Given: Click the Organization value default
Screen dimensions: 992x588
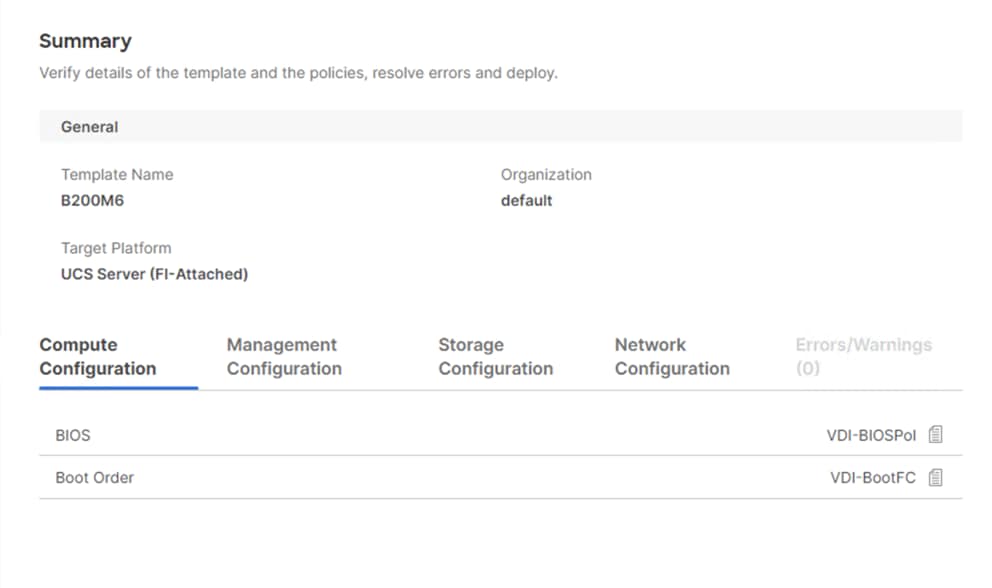Looking at the screenshot, I should pos(526,200).
